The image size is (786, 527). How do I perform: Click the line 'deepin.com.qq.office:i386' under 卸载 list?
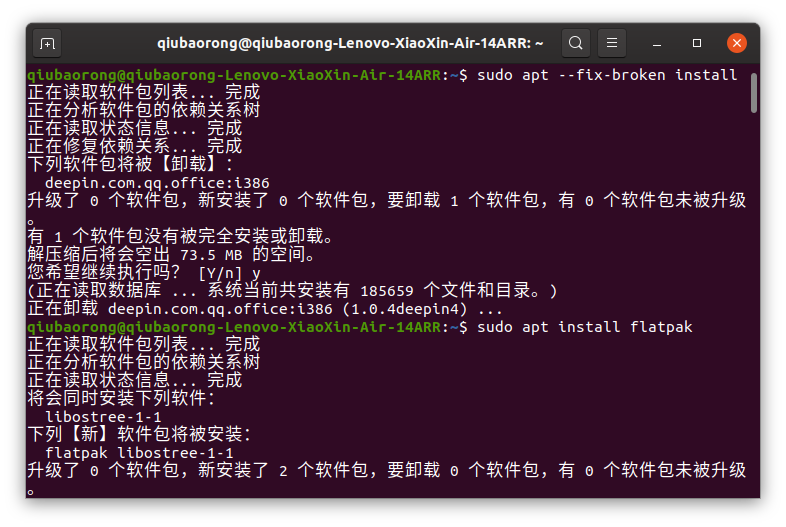157,183
